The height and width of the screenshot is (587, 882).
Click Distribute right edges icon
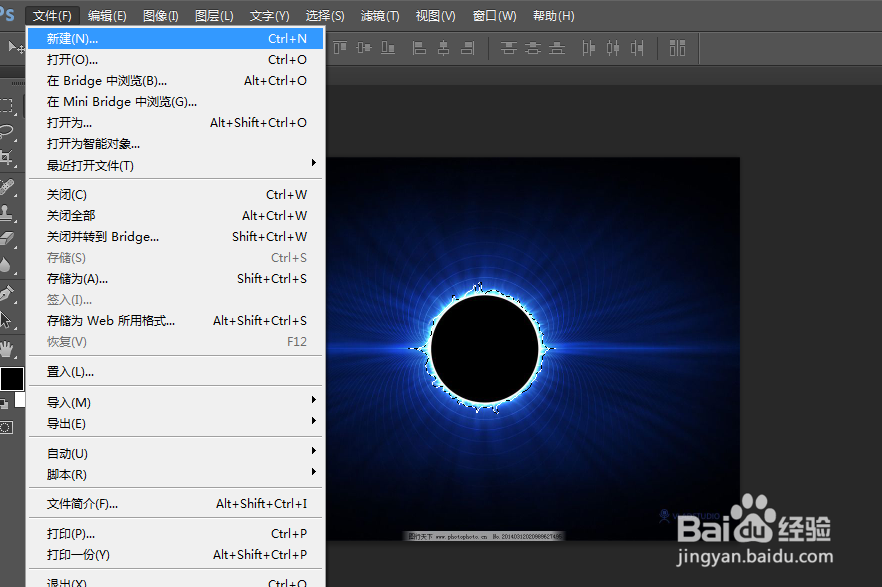click(x=637, y=48)
